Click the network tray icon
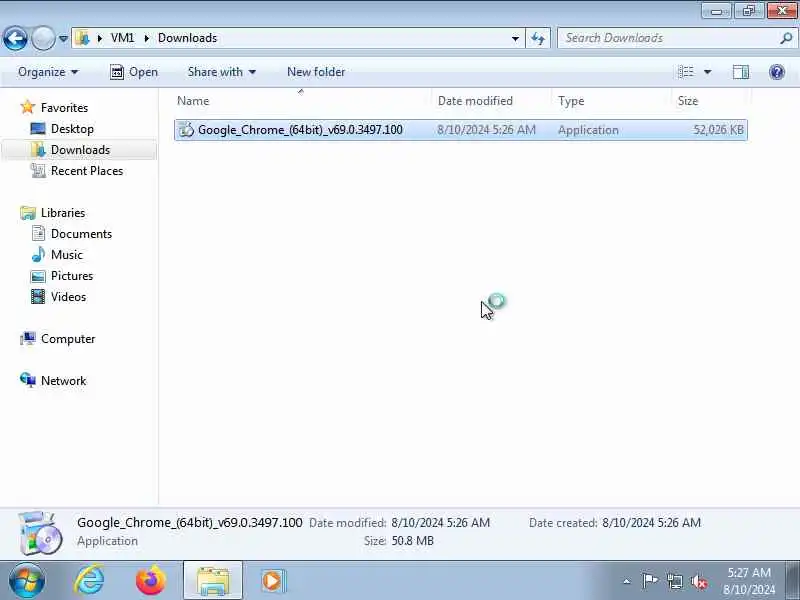 coord(674,581)
